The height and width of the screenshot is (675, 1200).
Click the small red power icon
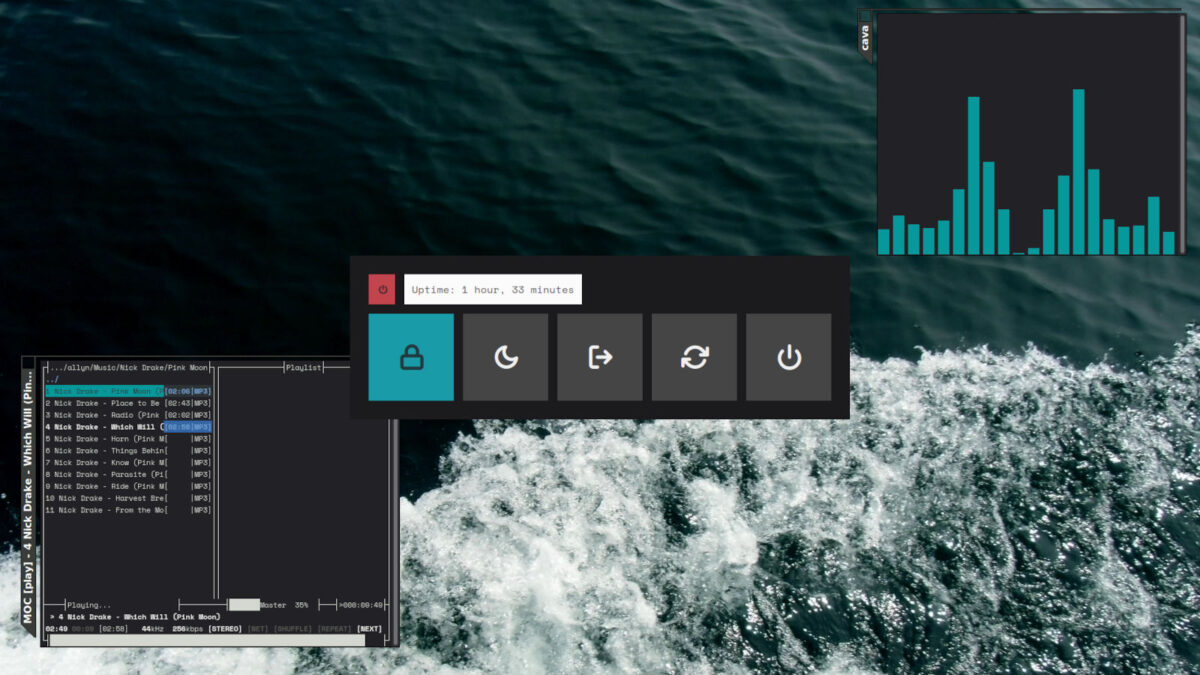click(382, 289)
